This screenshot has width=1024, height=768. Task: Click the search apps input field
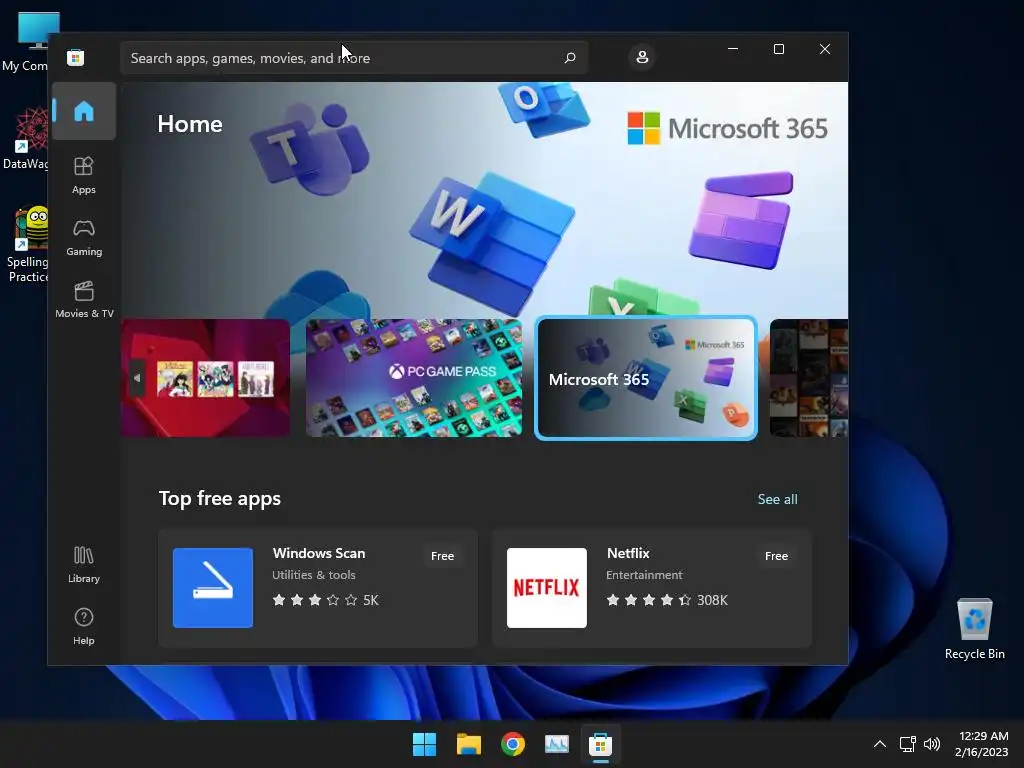click(x=354, y=58)
